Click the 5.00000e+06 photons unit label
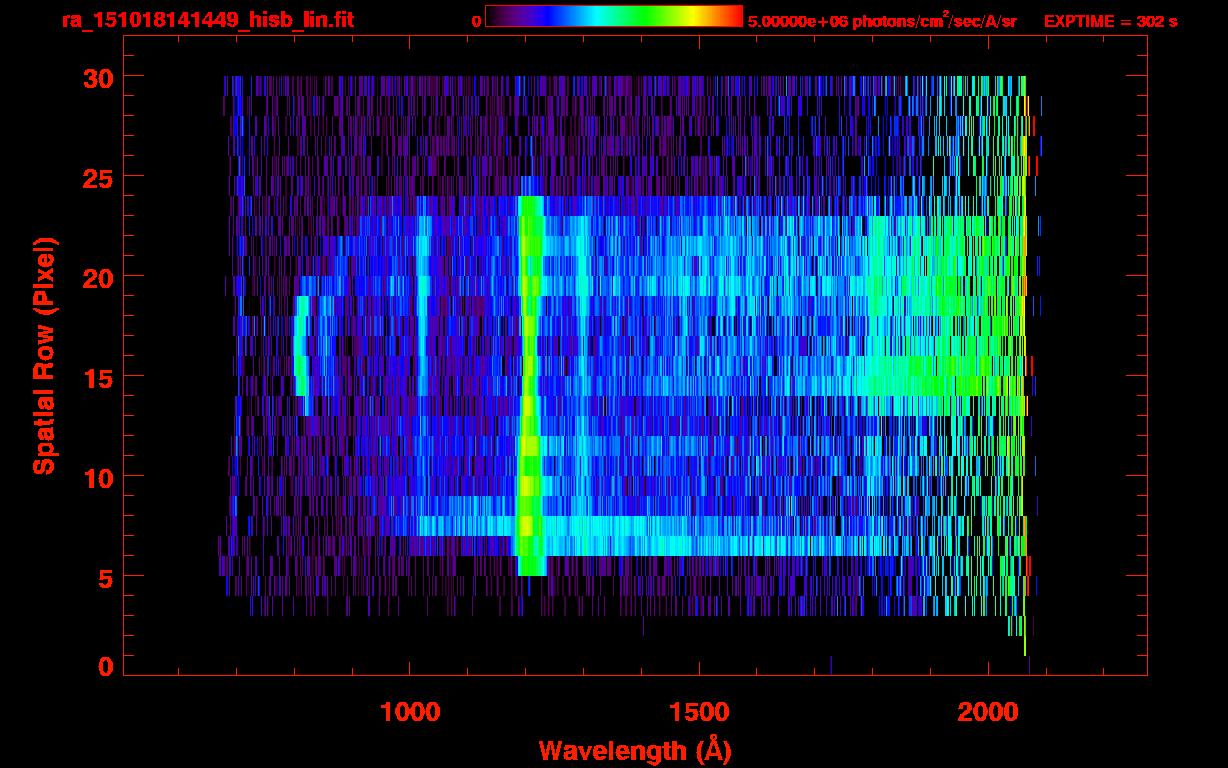 point(882,20)
